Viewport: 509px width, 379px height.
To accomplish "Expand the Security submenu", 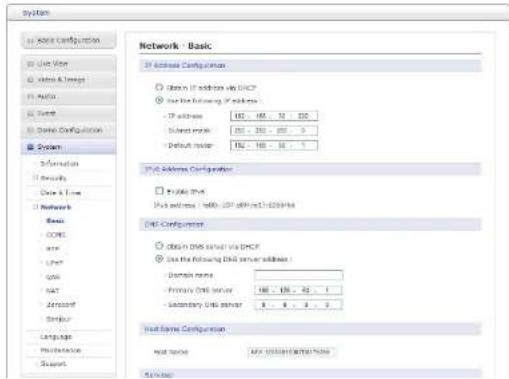I will click(x=35, y=178).
